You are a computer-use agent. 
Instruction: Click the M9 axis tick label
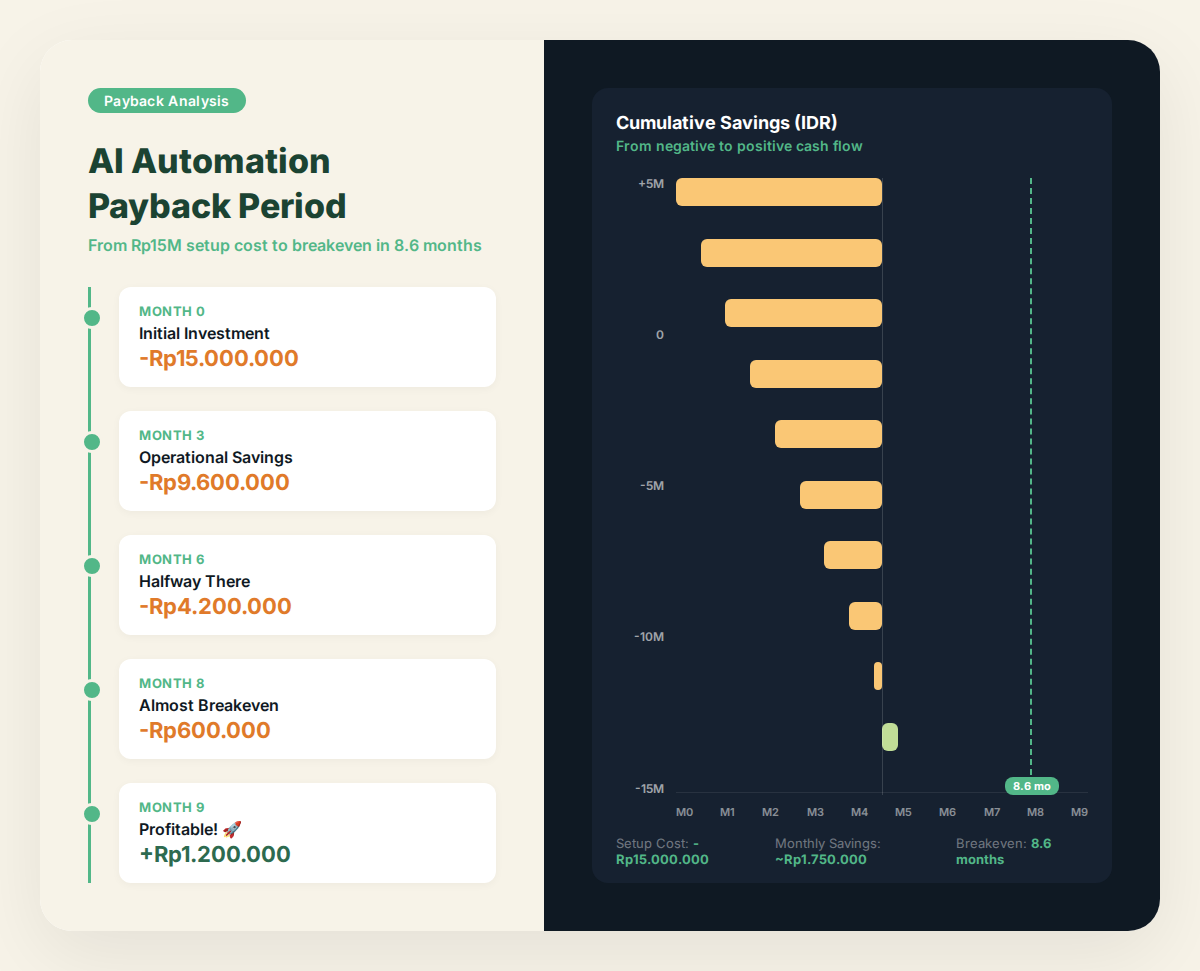point(1080,812)
